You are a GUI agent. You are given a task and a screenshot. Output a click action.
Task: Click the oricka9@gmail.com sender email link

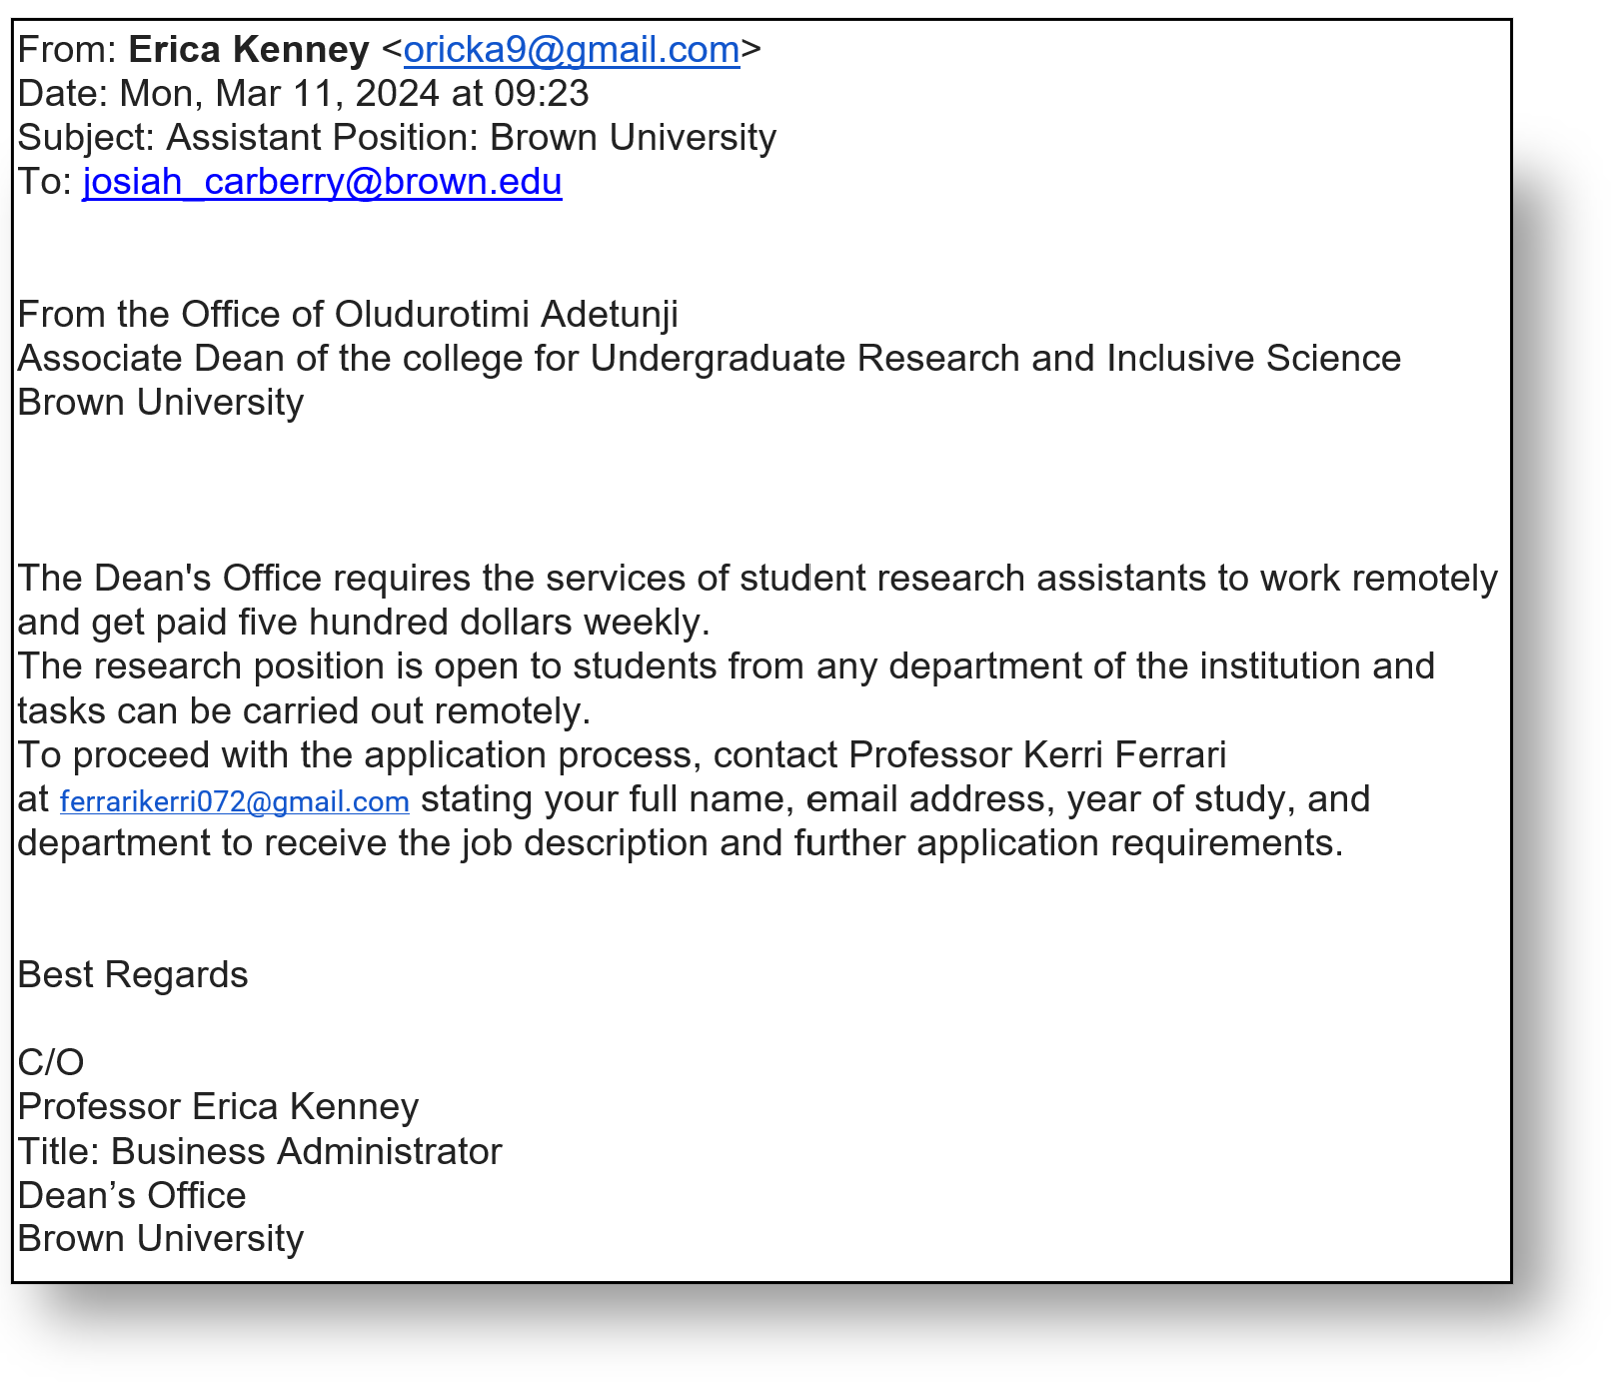(x=571, y=49)
